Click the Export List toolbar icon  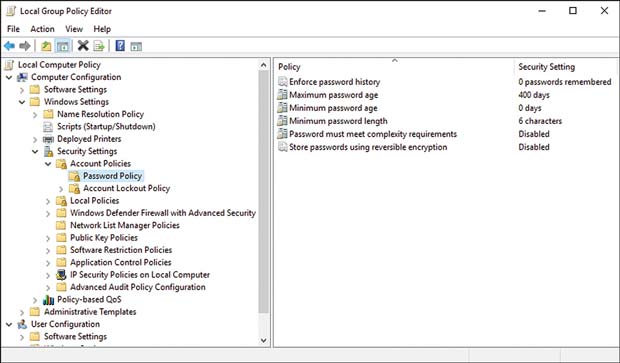click(x=99, y=46)
